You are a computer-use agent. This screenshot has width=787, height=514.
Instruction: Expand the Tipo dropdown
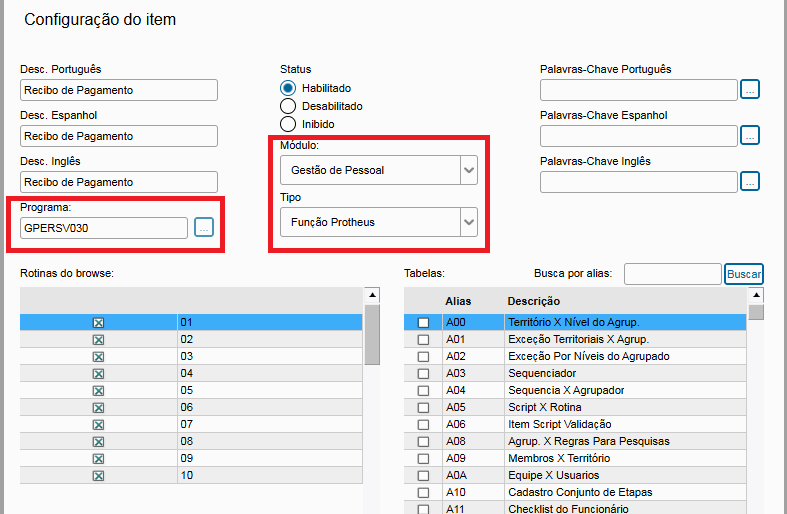[468, 222]
